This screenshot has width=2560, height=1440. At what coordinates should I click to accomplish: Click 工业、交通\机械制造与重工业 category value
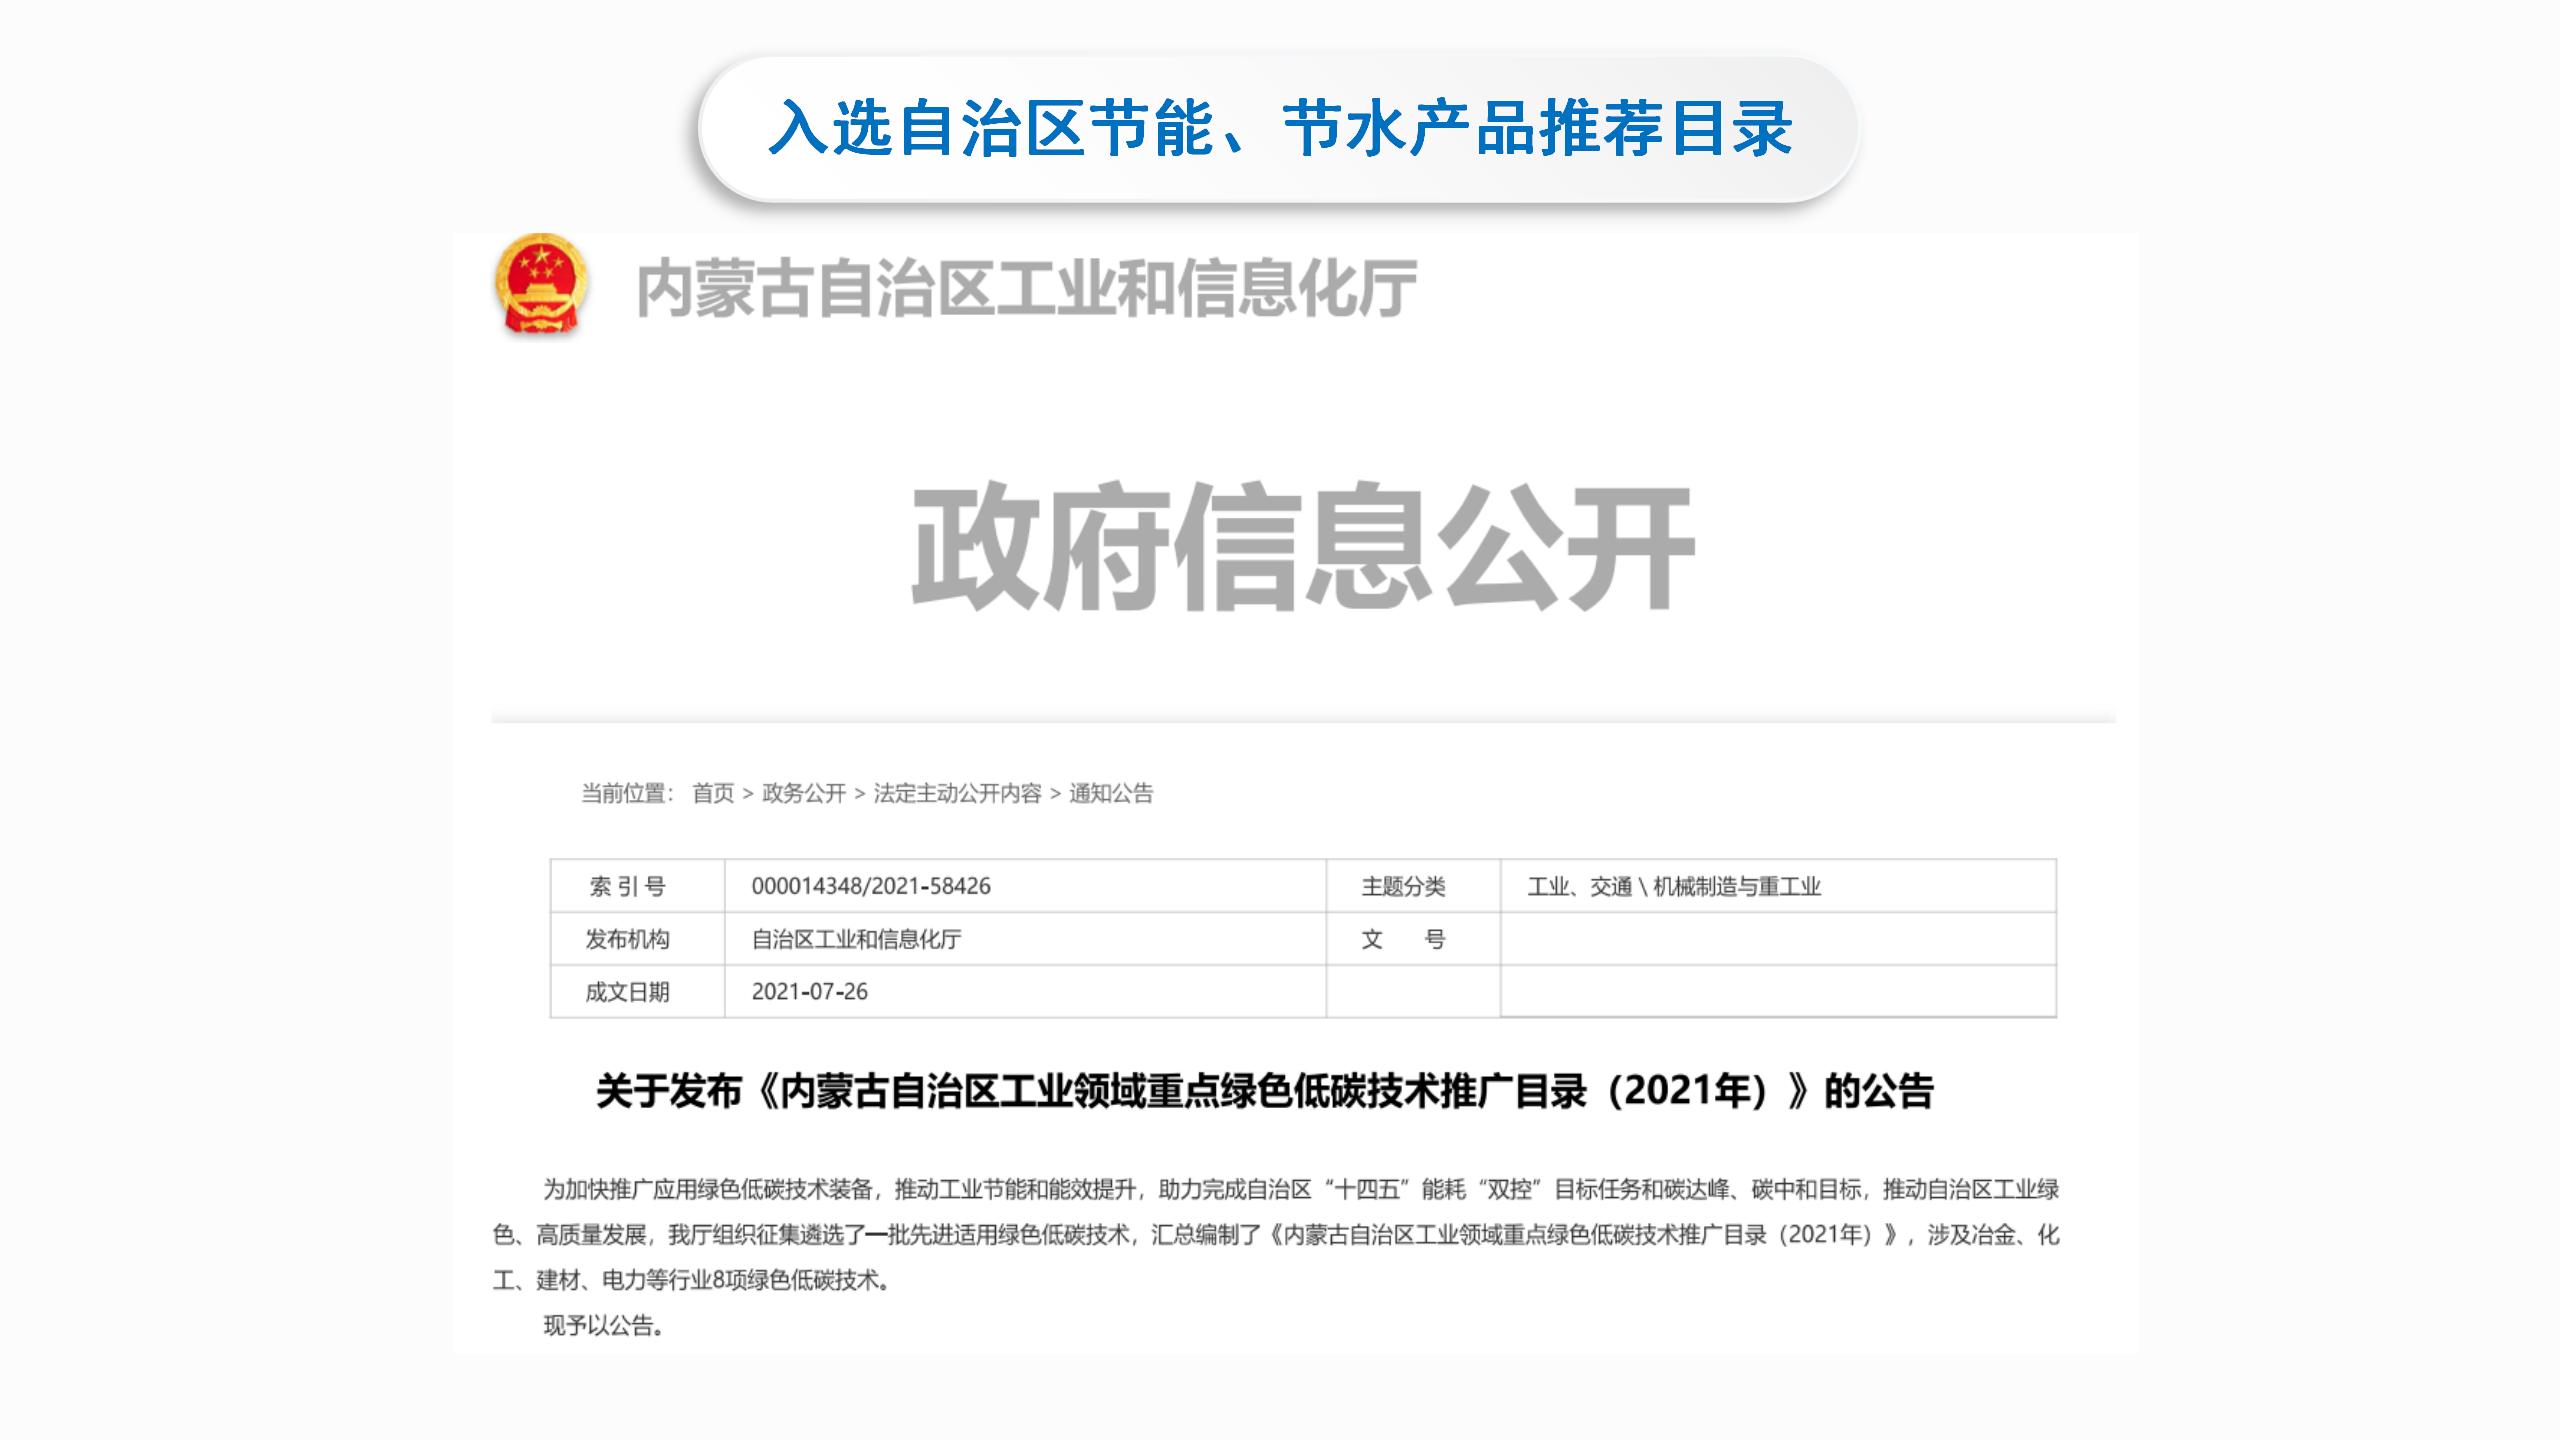(x=1674, y=886)
